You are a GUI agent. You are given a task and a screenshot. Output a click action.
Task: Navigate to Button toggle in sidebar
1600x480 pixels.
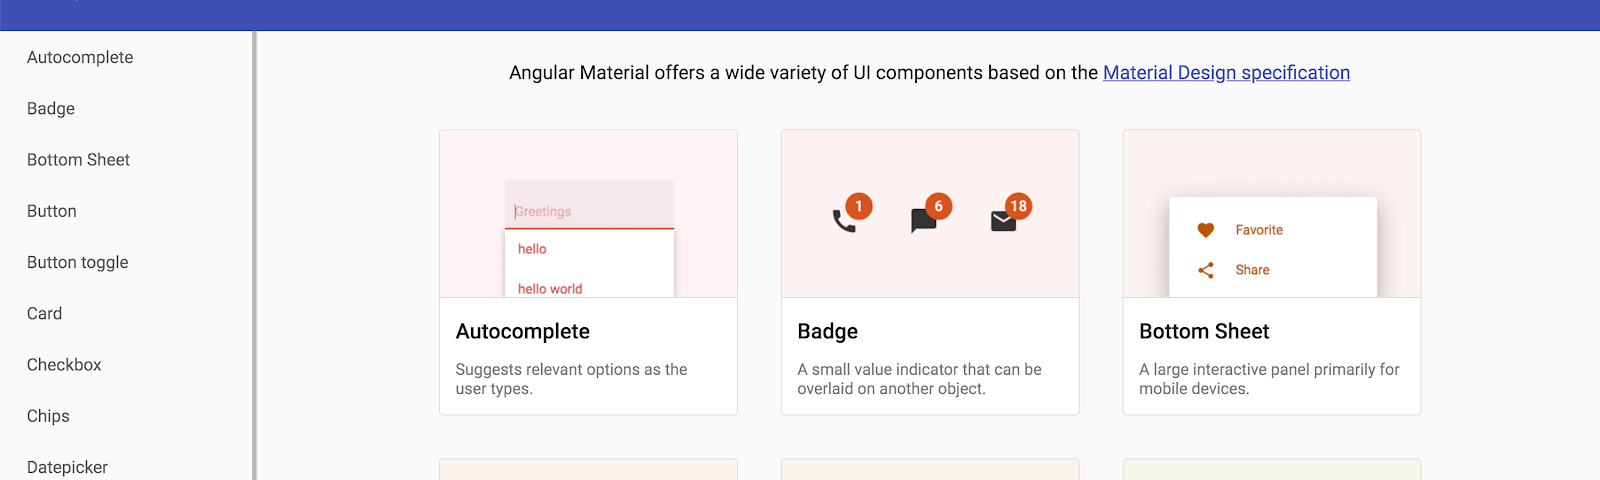(78, 263)
